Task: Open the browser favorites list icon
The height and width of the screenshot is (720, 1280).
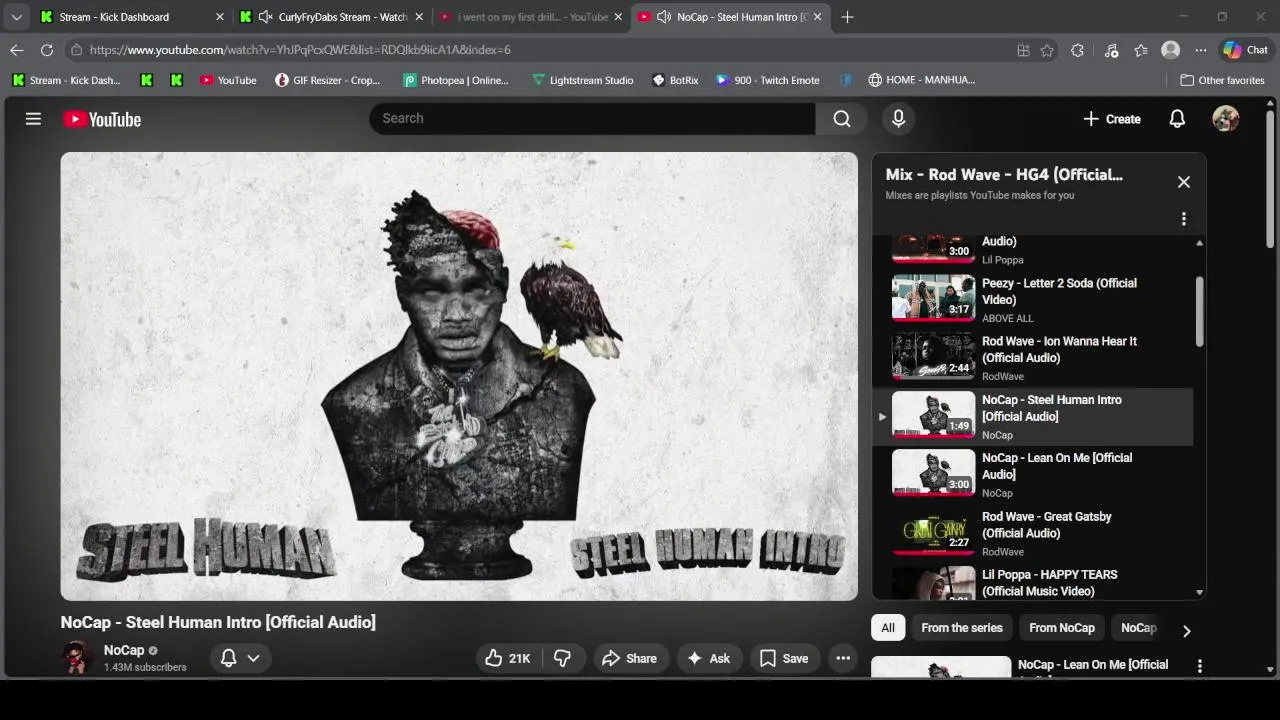Action: (x=1141, y=50)
